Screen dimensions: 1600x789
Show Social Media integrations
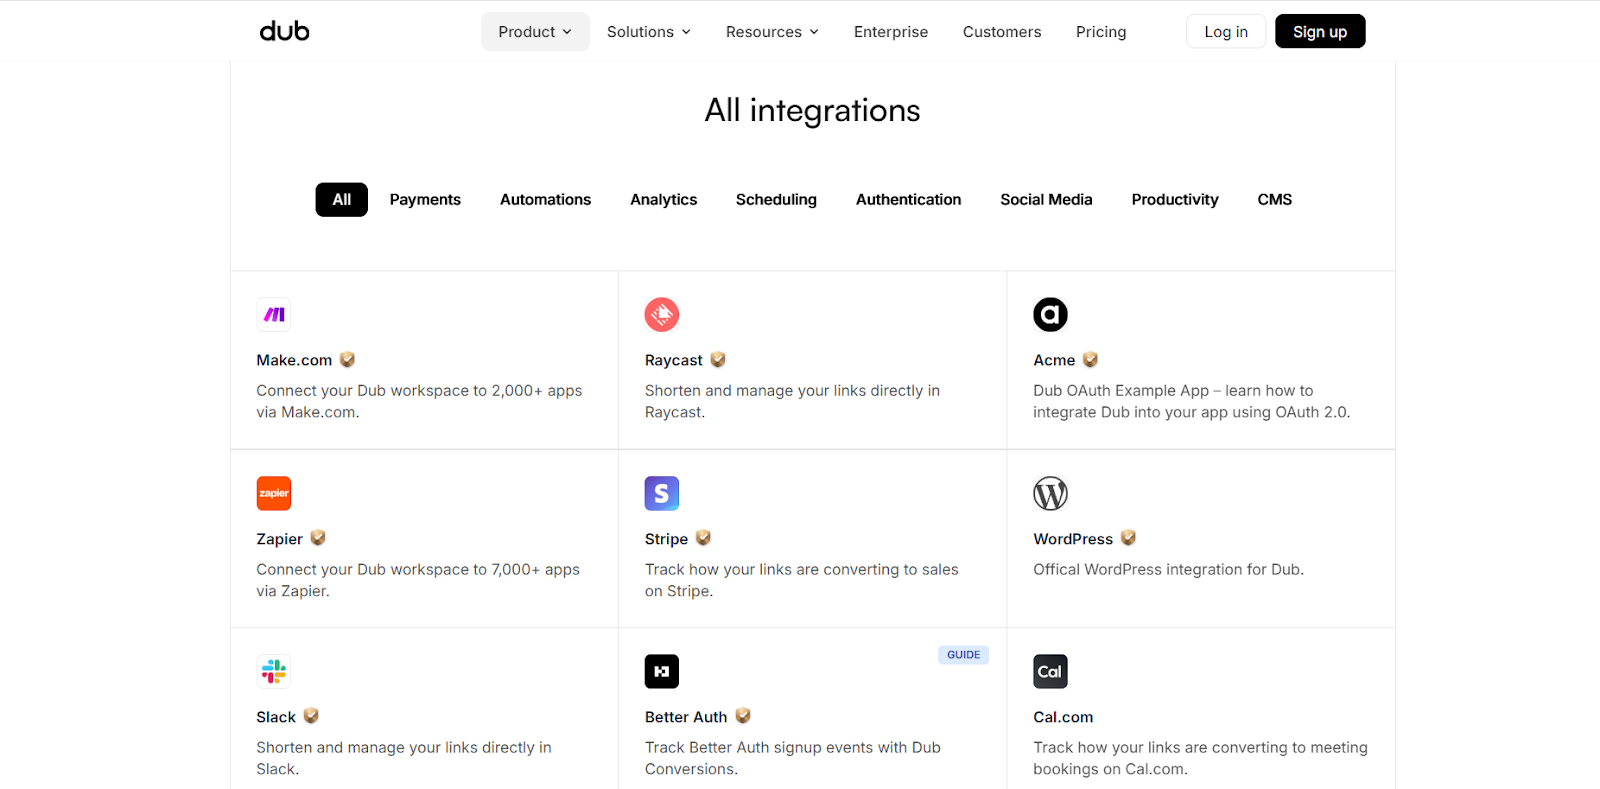click(1046, 200)
